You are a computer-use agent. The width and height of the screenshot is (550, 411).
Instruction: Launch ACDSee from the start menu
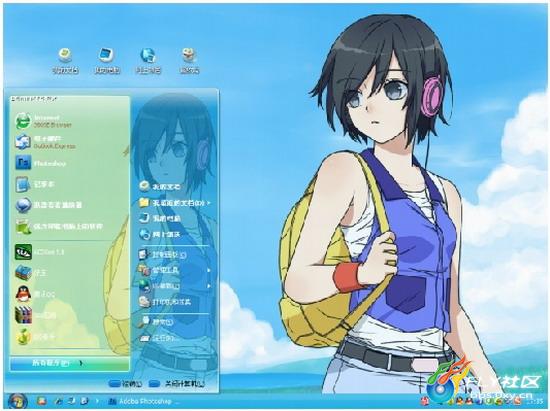click(39, 252)
